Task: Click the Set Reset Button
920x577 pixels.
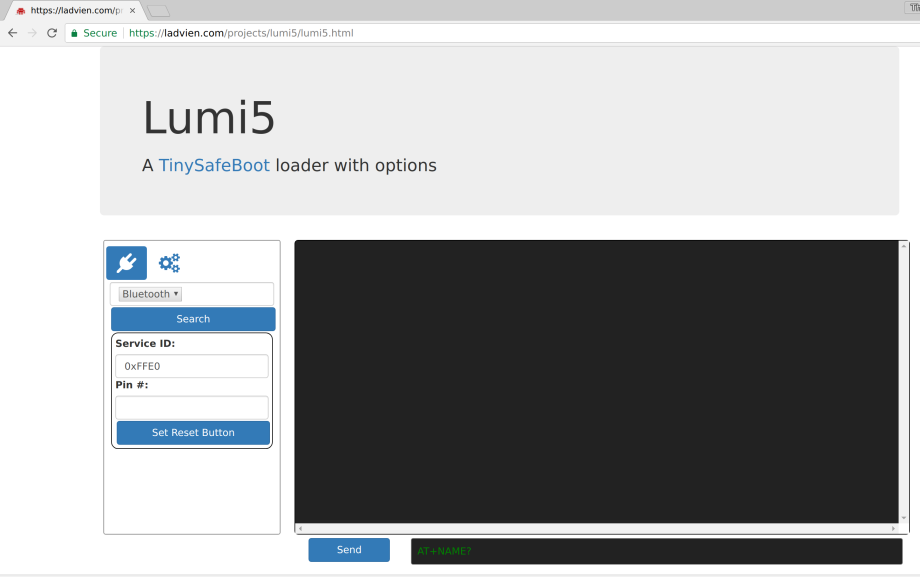Action: [x=193, y=433]
